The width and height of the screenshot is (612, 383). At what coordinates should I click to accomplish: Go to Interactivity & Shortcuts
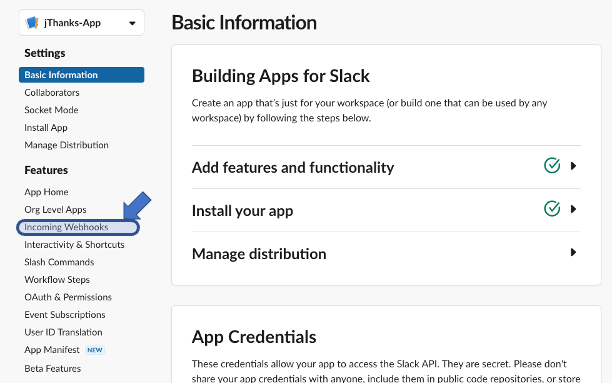74,245
